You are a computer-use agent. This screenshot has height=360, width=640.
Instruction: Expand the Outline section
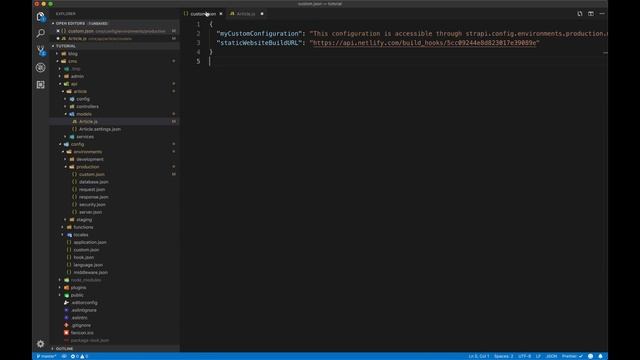pos(64,349)
